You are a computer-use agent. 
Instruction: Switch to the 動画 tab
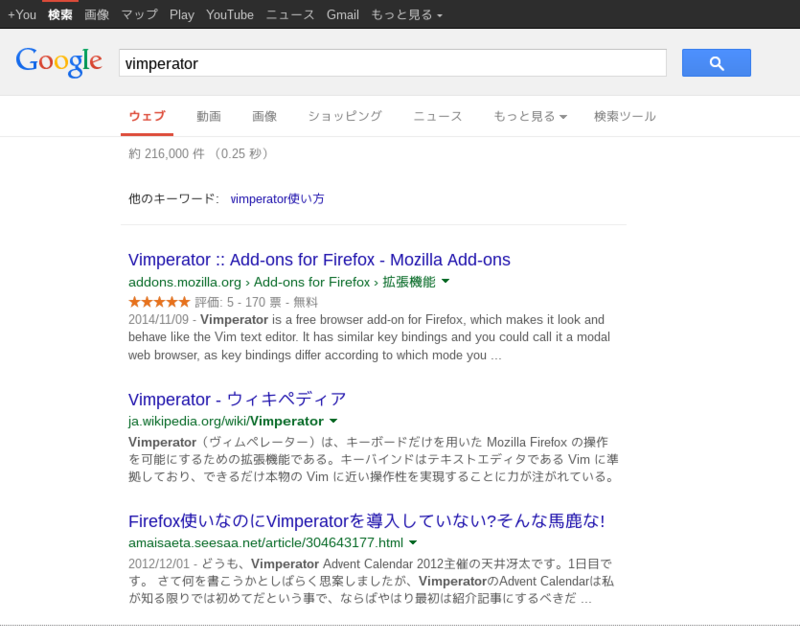tap(209, 116)
